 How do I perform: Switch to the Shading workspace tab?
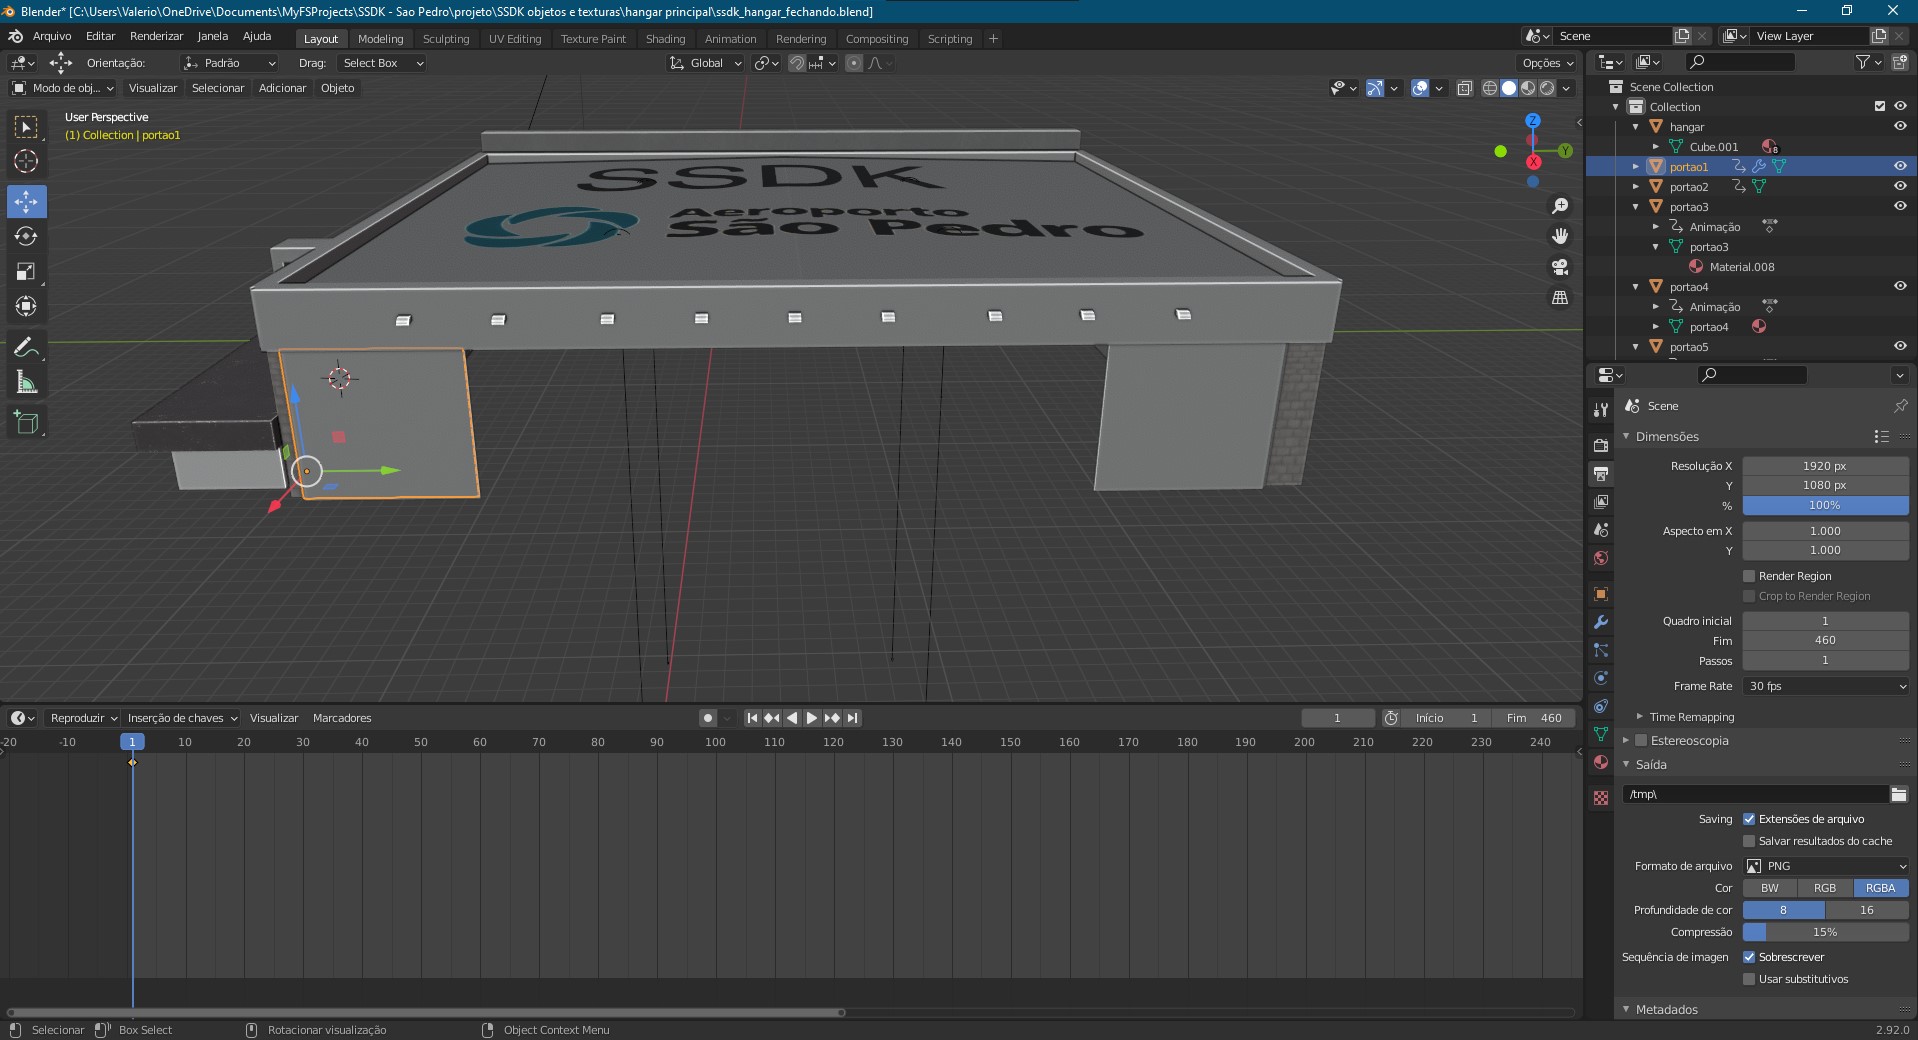pyautogui.click(x=665, y=39)
